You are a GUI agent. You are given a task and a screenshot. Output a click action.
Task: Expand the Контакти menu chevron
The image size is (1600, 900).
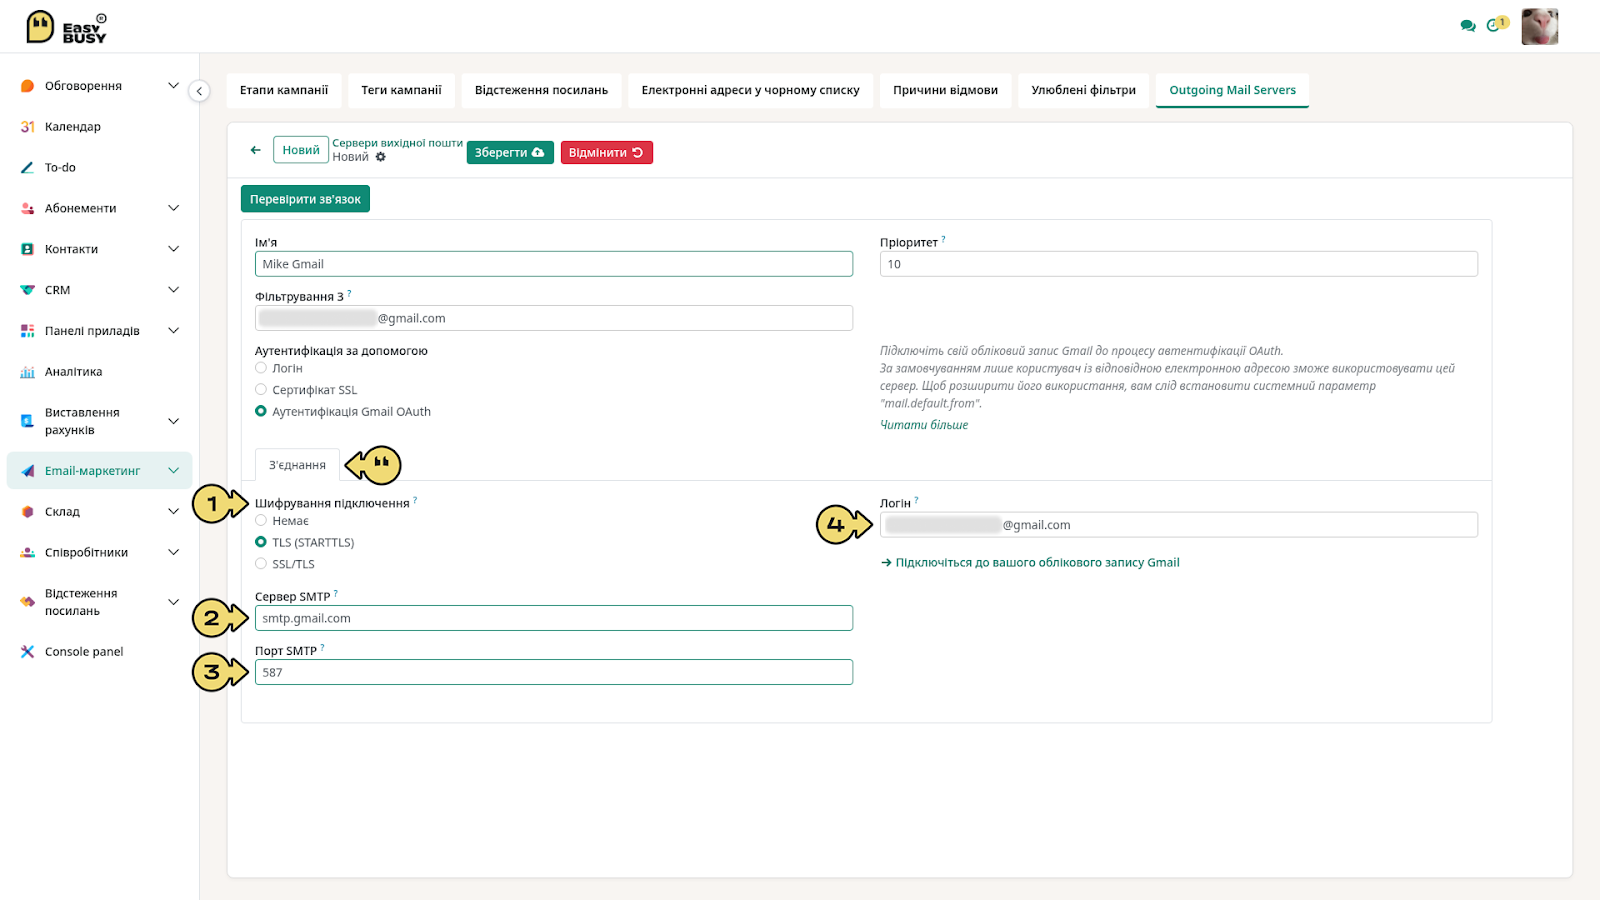173,249
